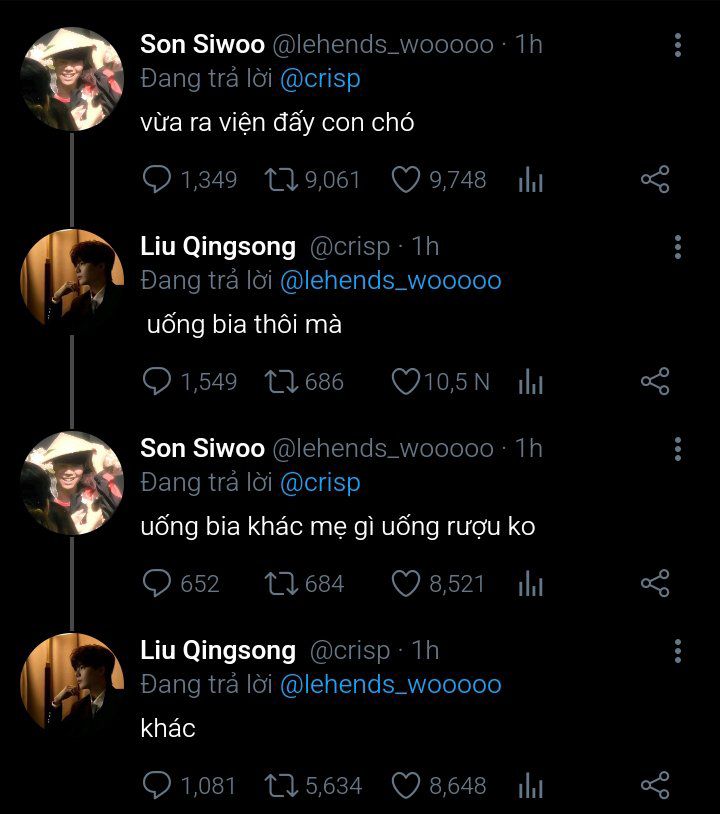Screen dimensions: 720x814
Task: Reply to the final "khác" tweet
Action: pos(158,786)
